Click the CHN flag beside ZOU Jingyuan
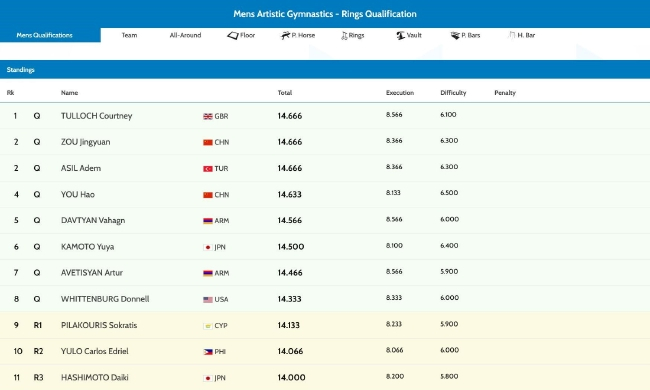 [208, 143]
